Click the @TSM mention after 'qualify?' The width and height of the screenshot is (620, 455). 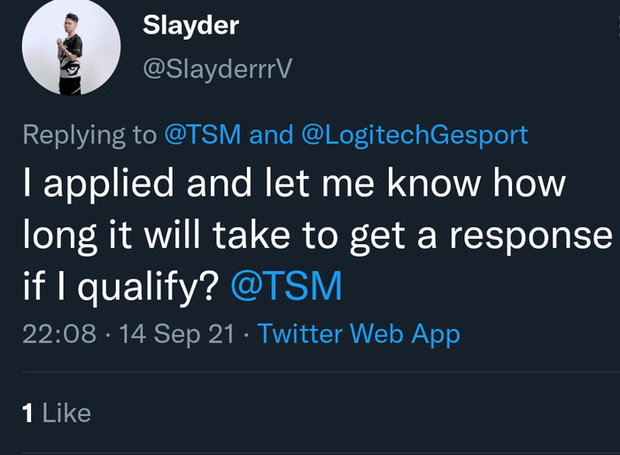(287, 287)
